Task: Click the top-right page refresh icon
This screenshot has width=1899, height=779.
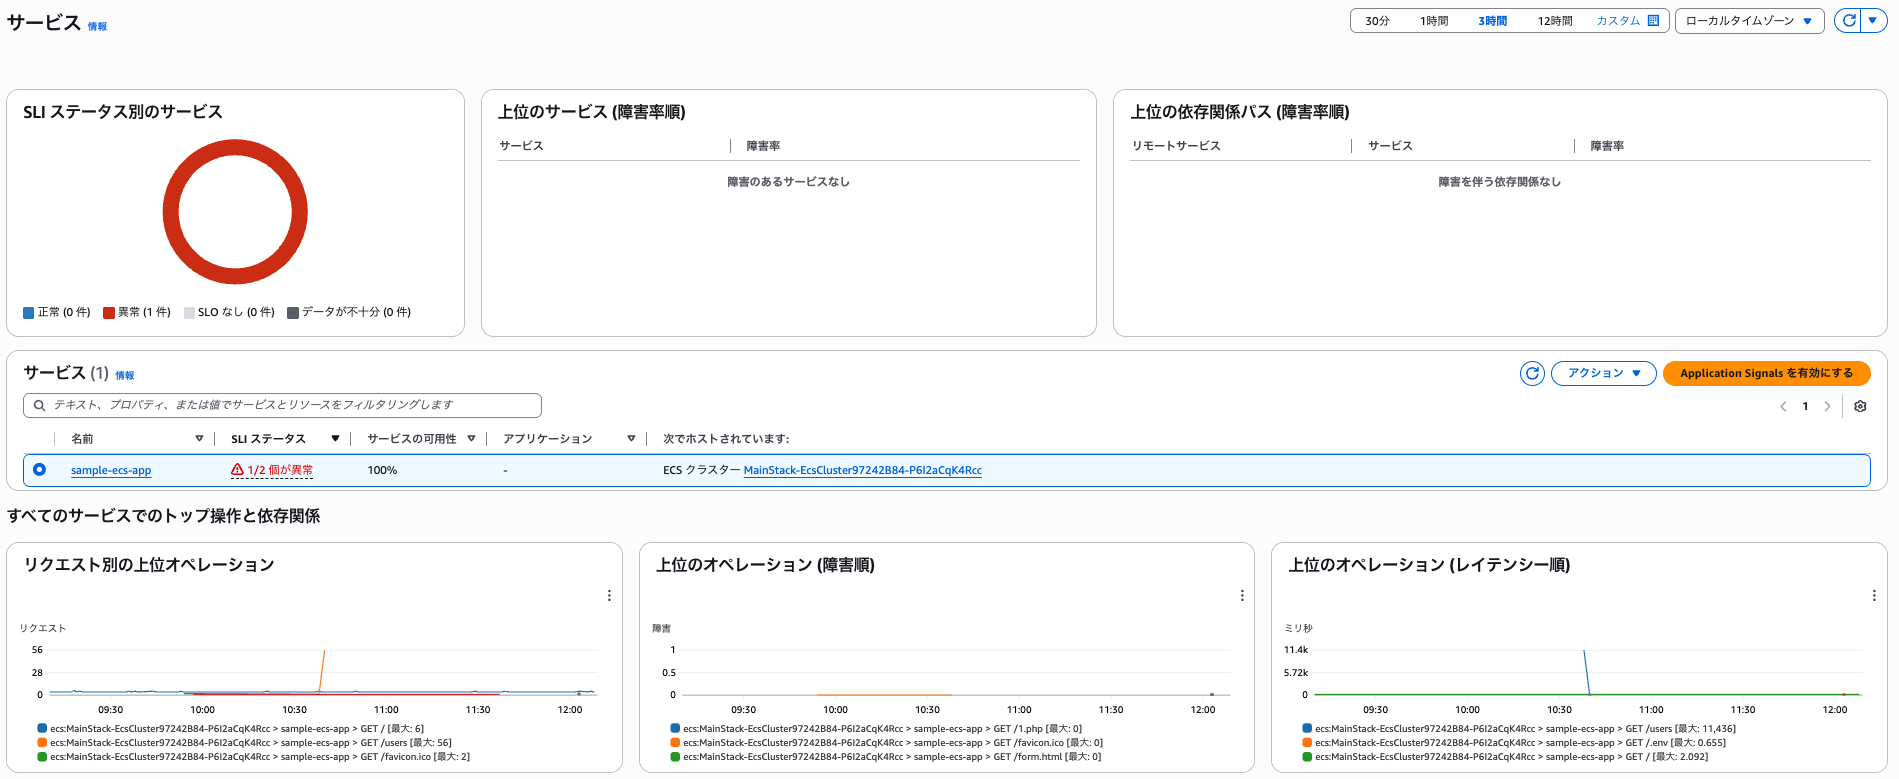Action: coord(1849,20)
